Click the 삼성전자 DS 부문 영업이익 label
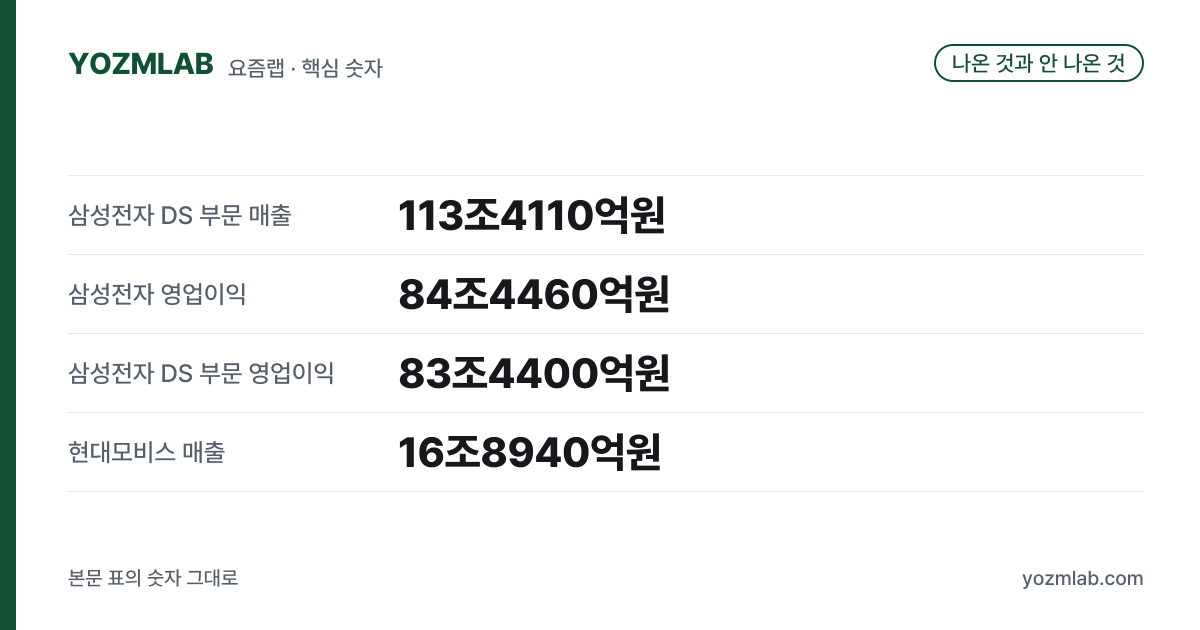Viewport: 1200px width, 630px height. (x=201, y=373)
